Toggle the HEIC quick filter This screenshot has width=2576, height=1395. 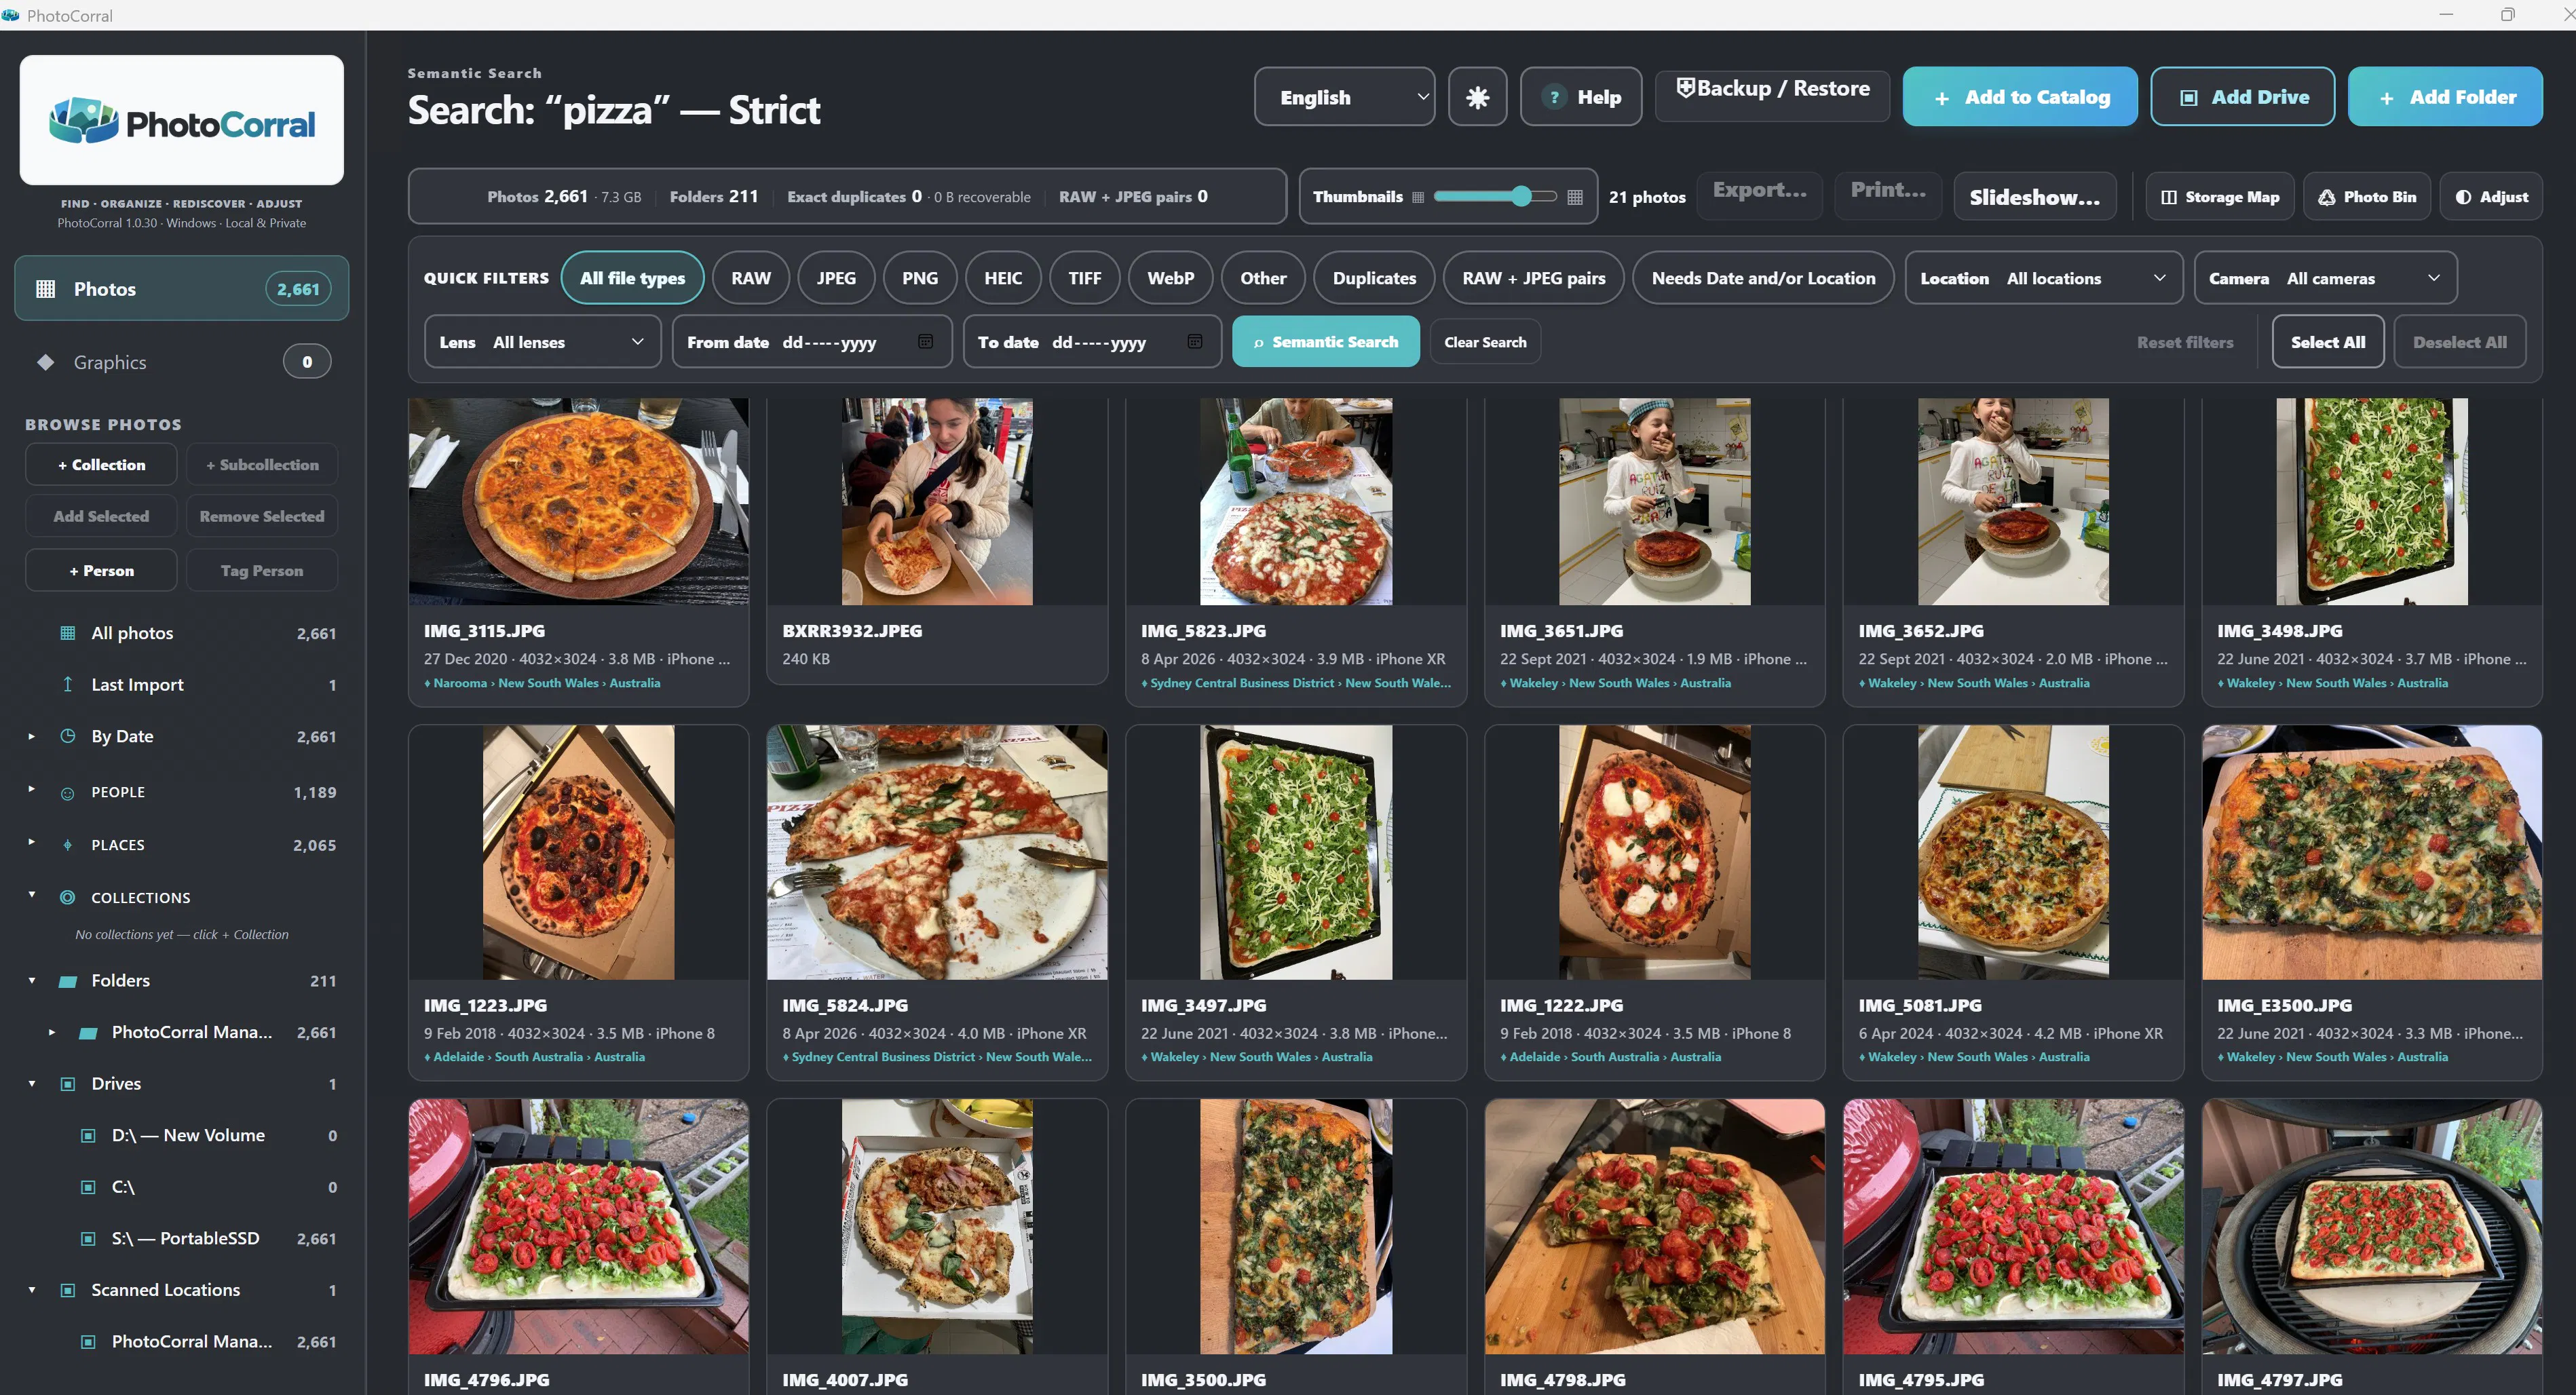[x=1003, y=278]
